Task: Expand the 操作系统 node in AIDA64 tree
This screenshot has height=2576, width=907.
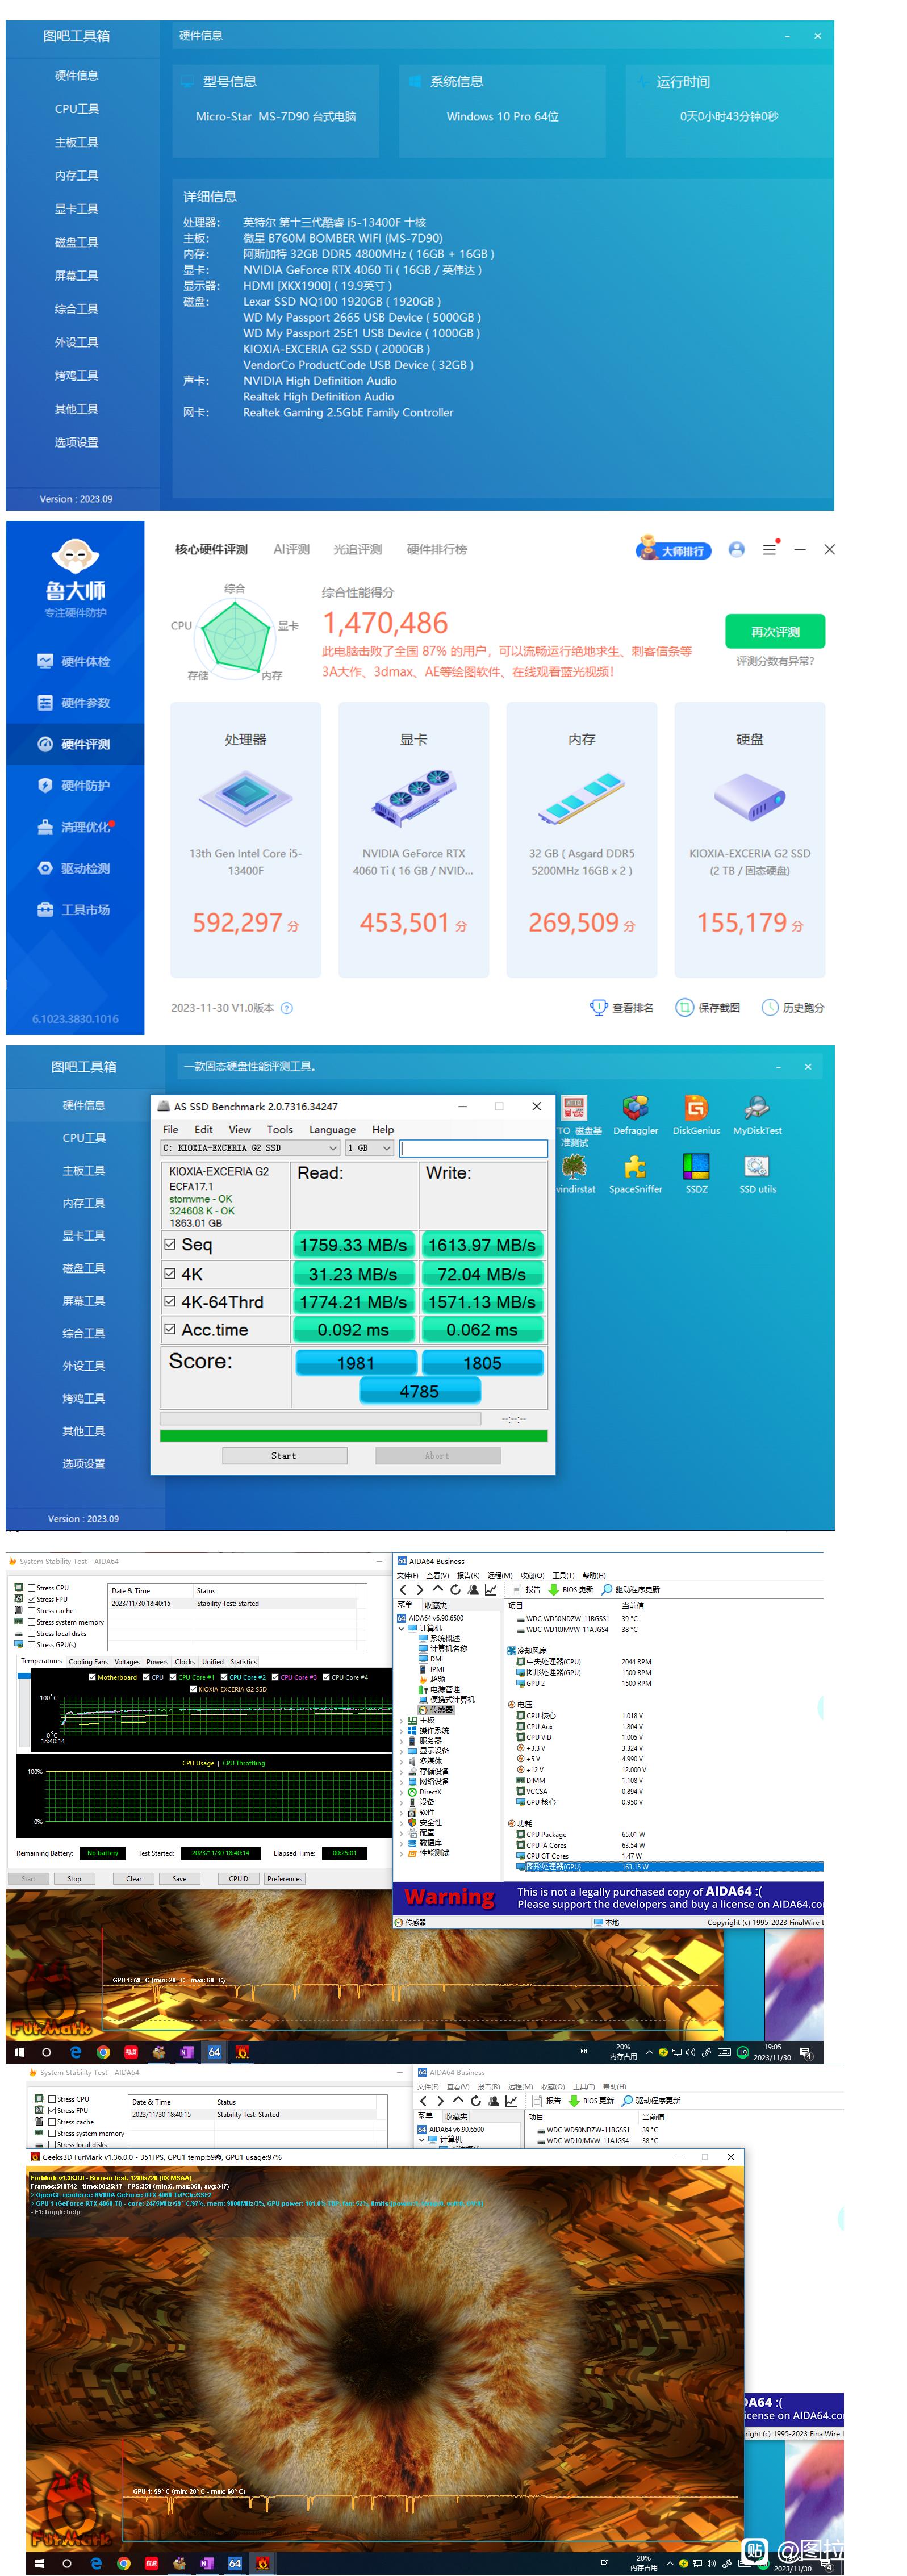Action: [x=402, y=1730]
